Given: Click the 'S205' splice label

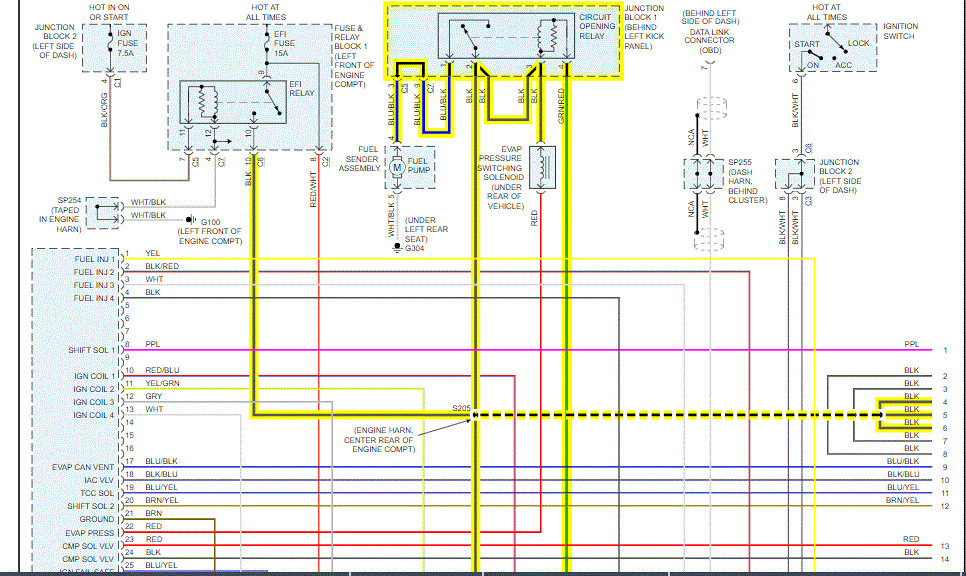Looking at the screenshot, I should [461, 408].
